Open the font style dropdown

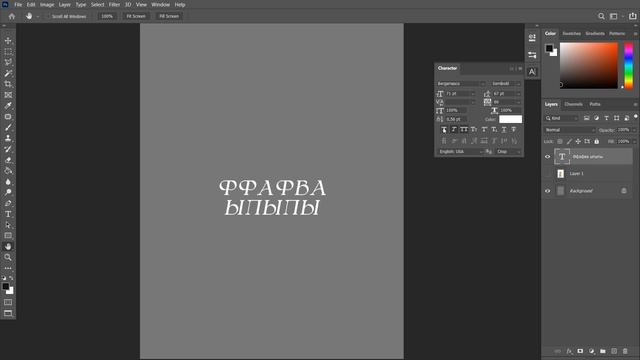click(506, 84)
